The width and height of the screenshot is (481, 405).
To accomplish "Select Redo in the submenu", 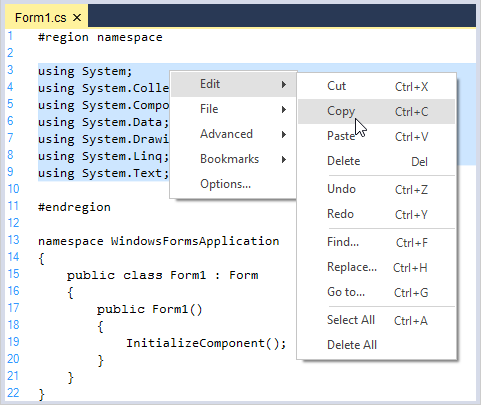I will coord(377,214).
